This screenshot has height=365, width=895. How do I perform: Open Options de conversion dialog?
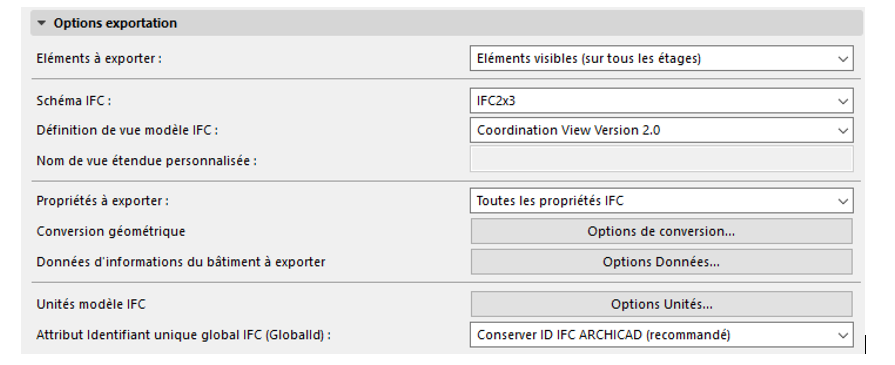[x=662, y=231]
